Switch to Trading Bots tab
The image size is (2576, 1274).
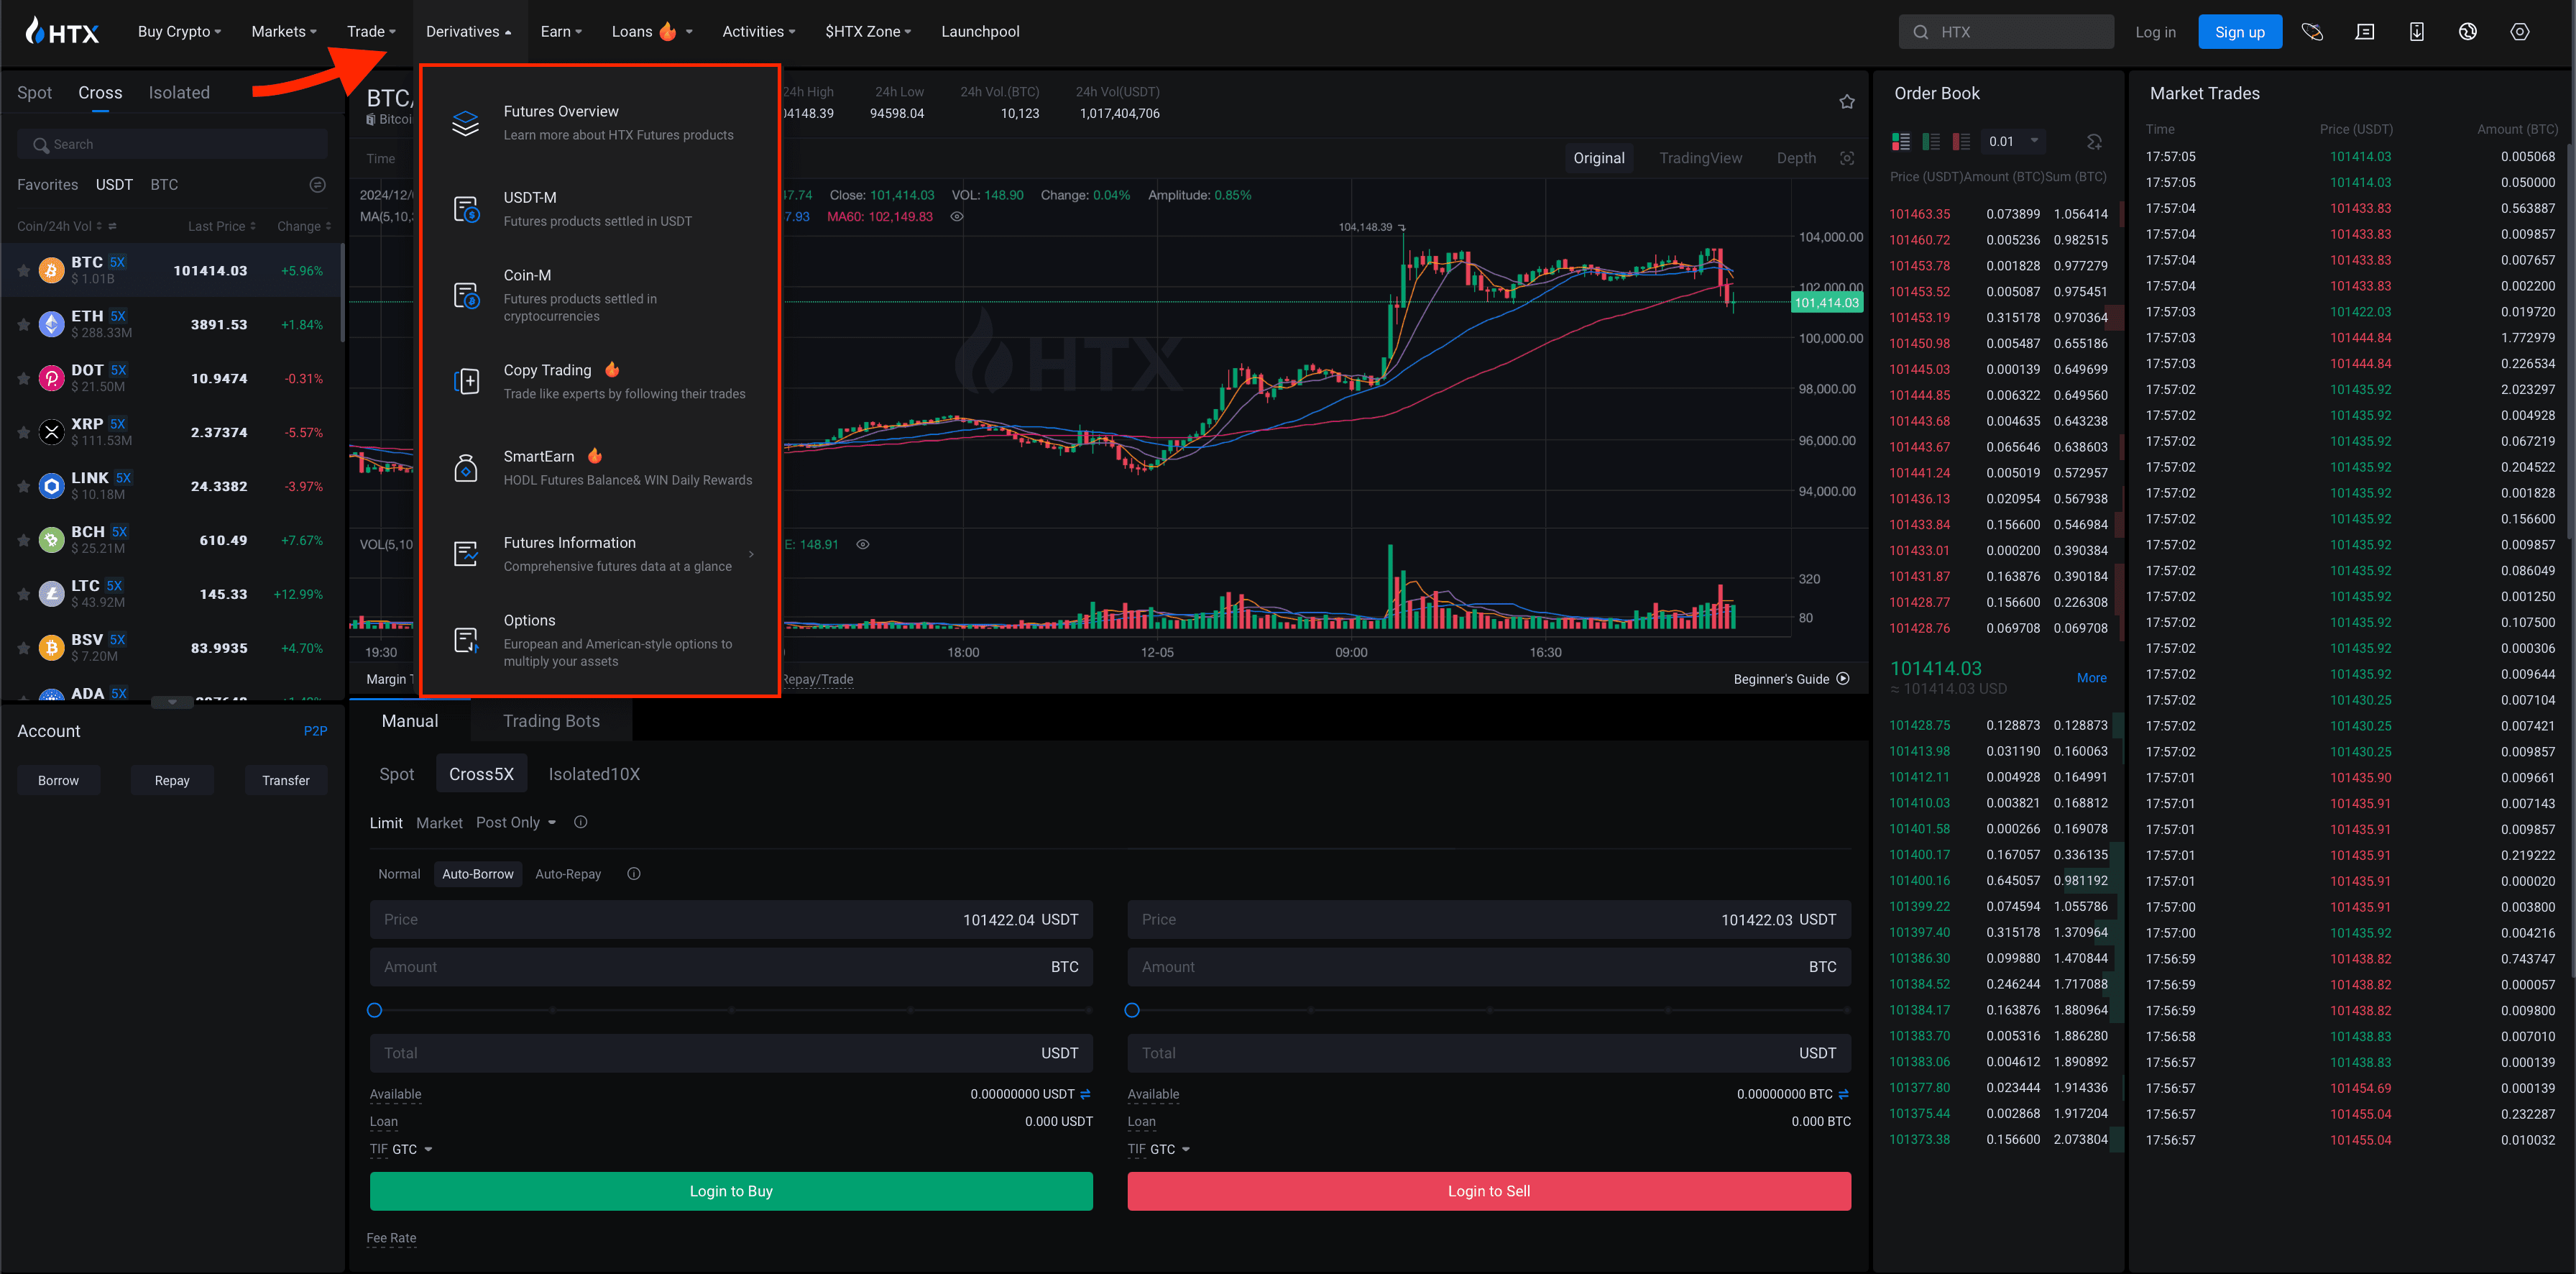(551, 721)
